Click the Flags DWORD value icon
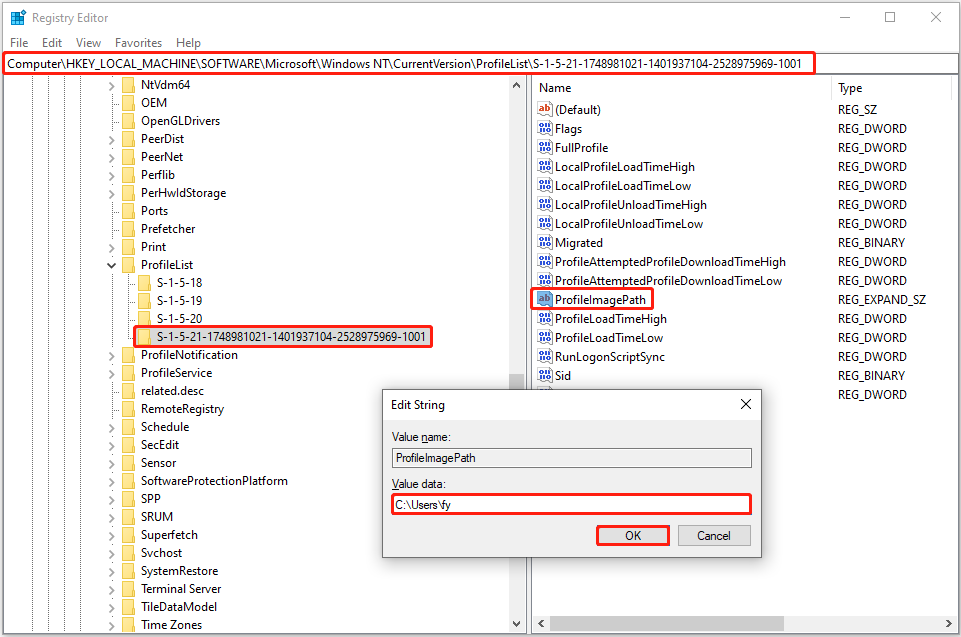 [544, 129]
